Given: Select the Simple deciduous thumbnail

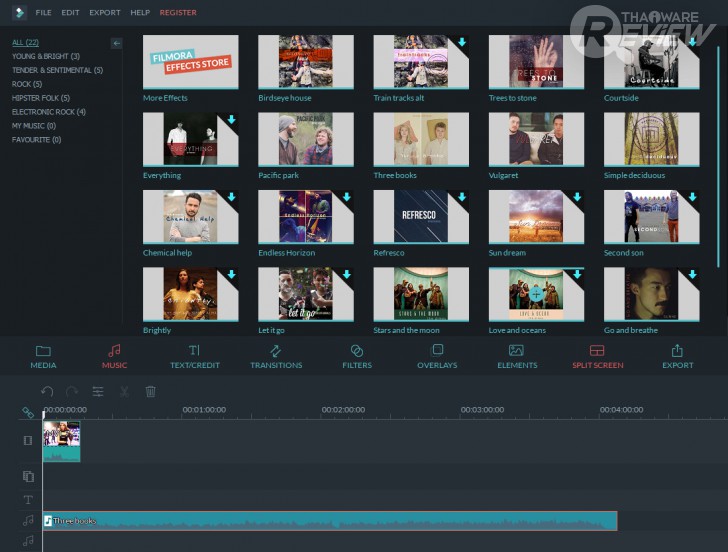Looking at the screenshot, I should pos(651,139).
